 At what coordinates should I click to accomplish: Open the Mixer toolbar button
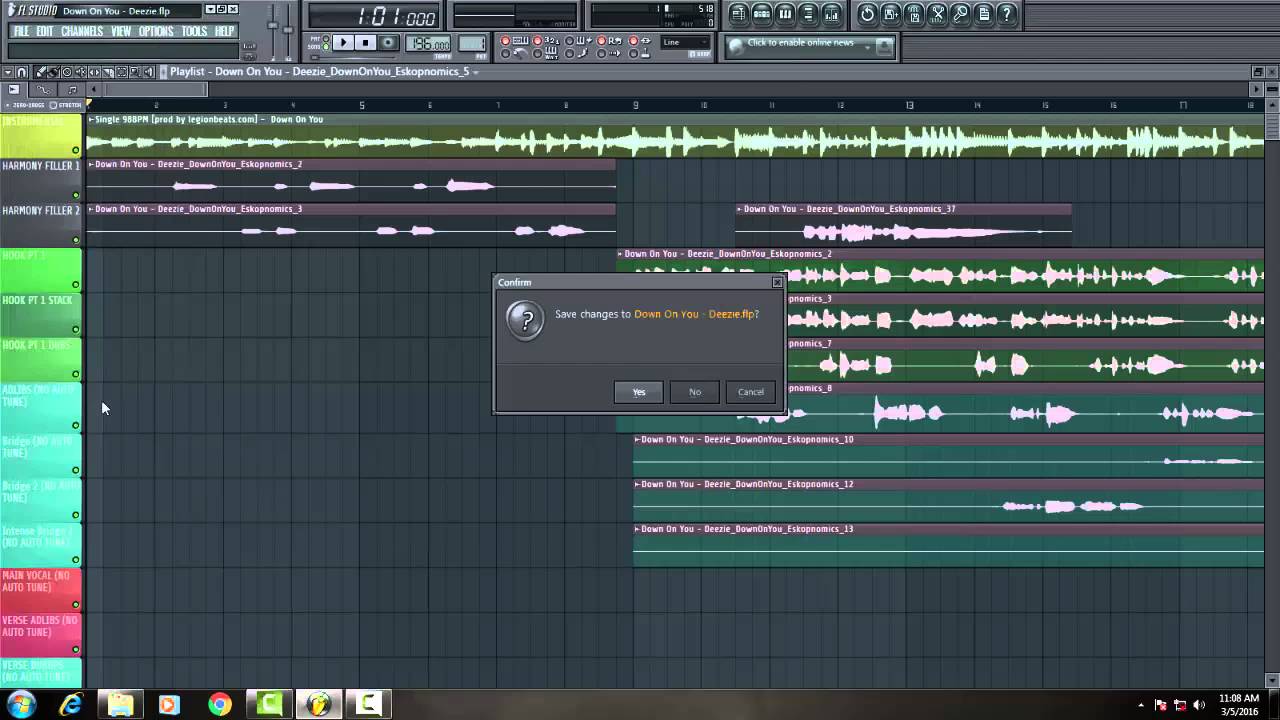click(x=832, y=13)
